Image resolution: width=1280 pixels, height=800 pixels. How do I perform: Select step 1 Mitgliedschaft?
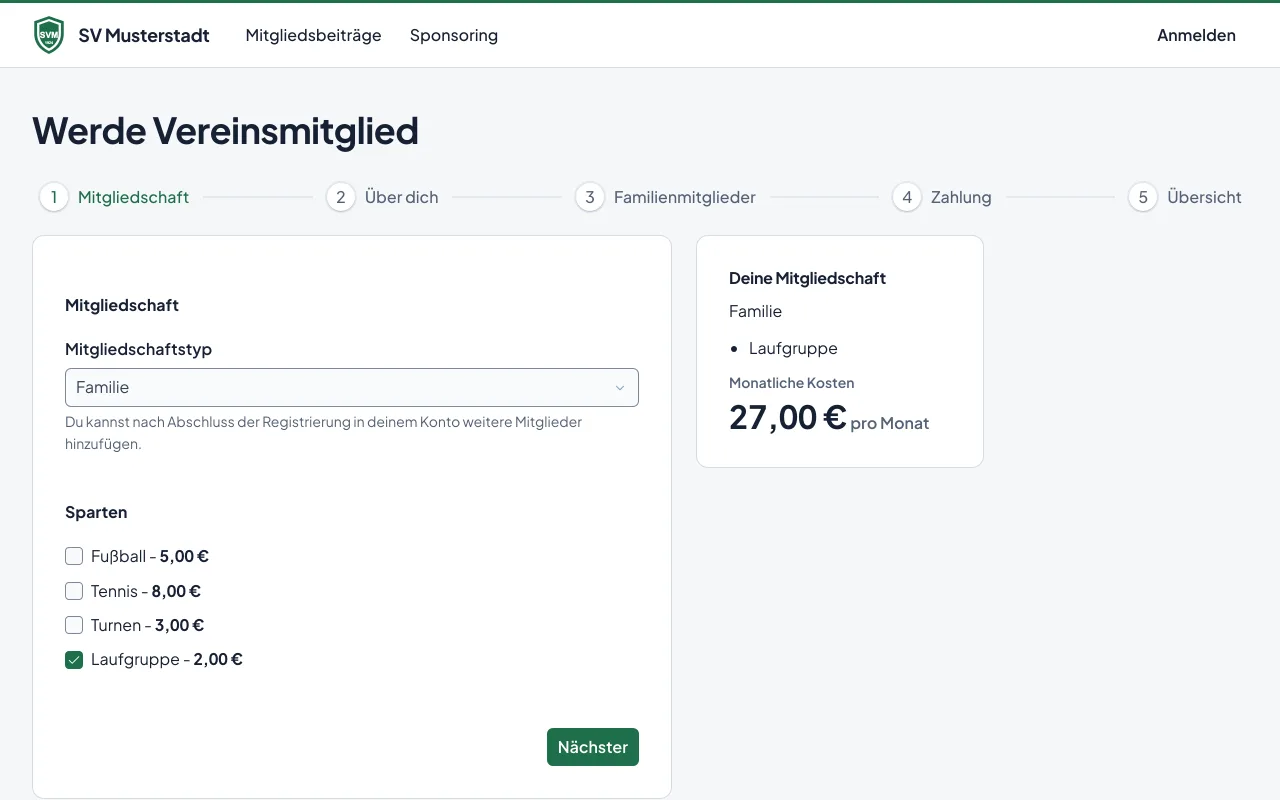(114, 197)
